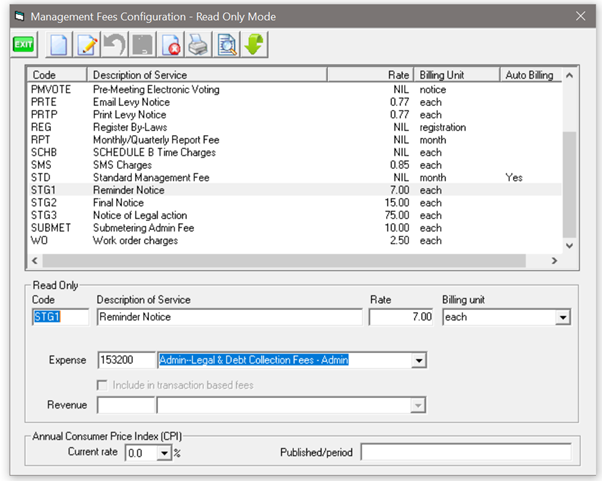The width and height of the screenshot is (602, 481).
Task: Sort by the Code column header
Action: (57, 75)
